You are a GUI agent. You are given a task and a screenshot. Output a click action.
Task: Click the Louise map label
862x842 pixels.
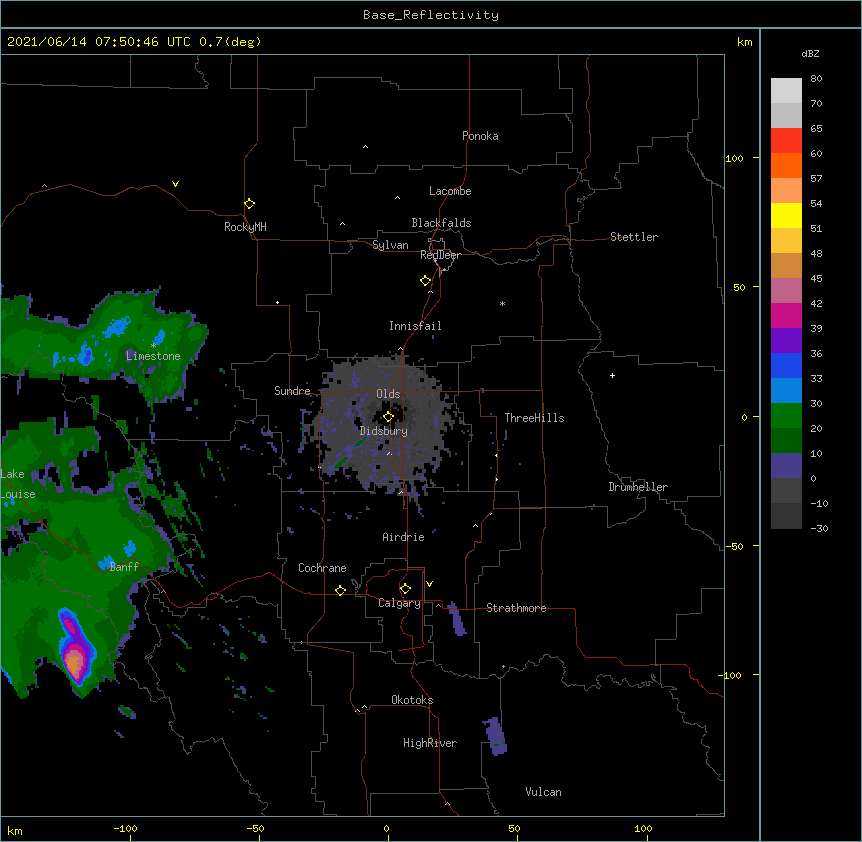[18, 494]
